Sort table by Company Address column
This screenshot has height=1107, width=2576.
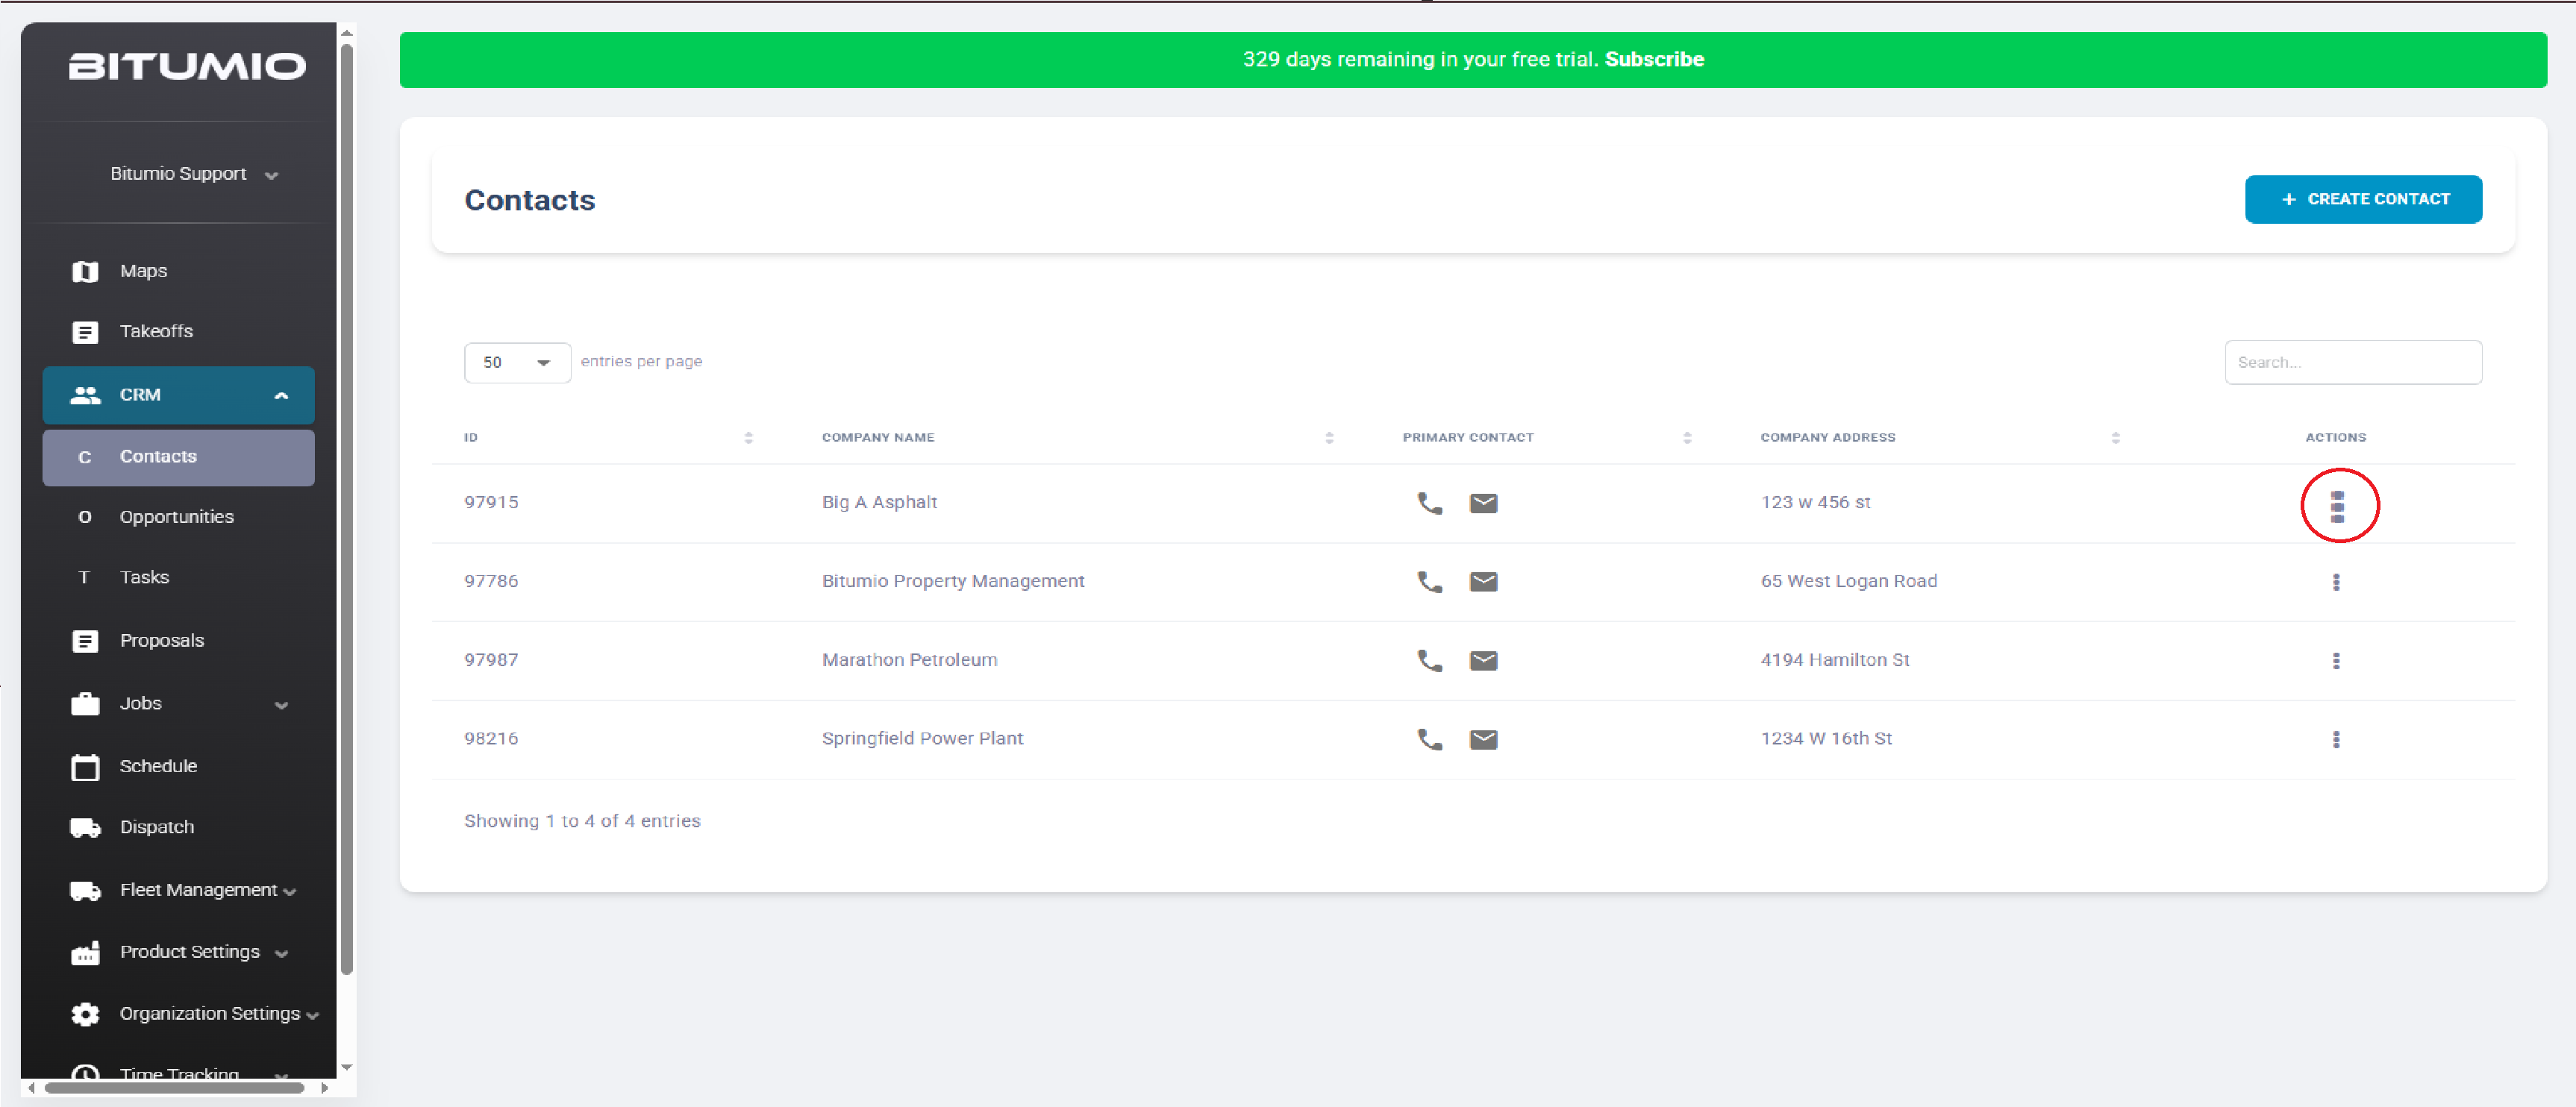click(2115, 438)
